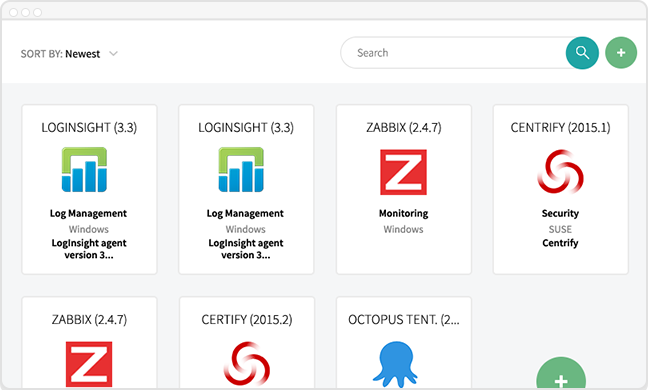Open the blue Octopus Tentacle icon

point(395,364)
